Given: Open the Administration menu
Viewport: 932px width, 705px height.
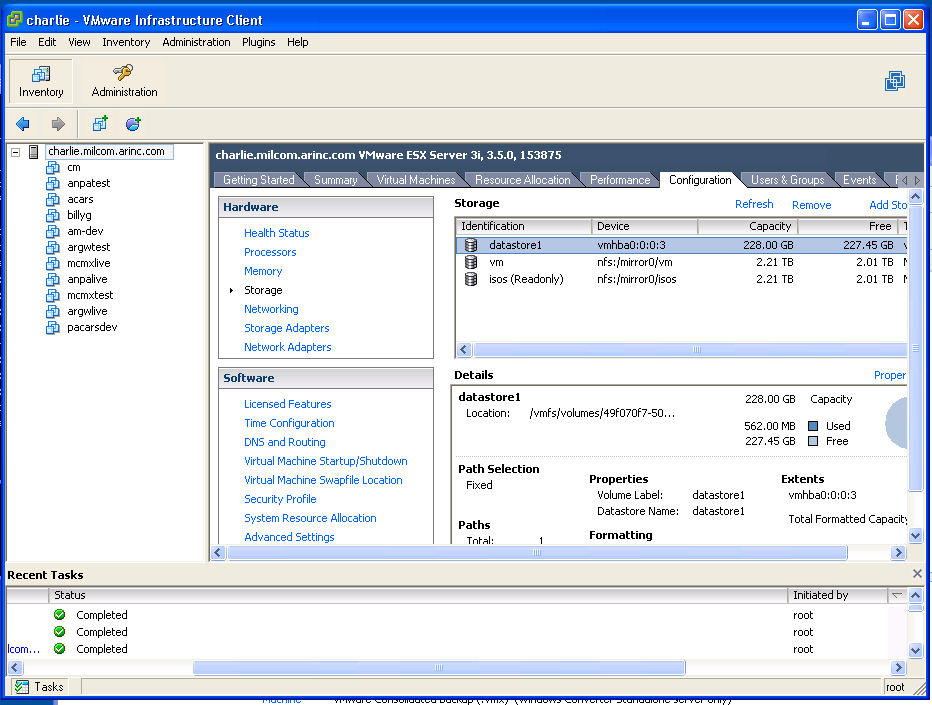Looking at the screenshot, I should [196, 42].
